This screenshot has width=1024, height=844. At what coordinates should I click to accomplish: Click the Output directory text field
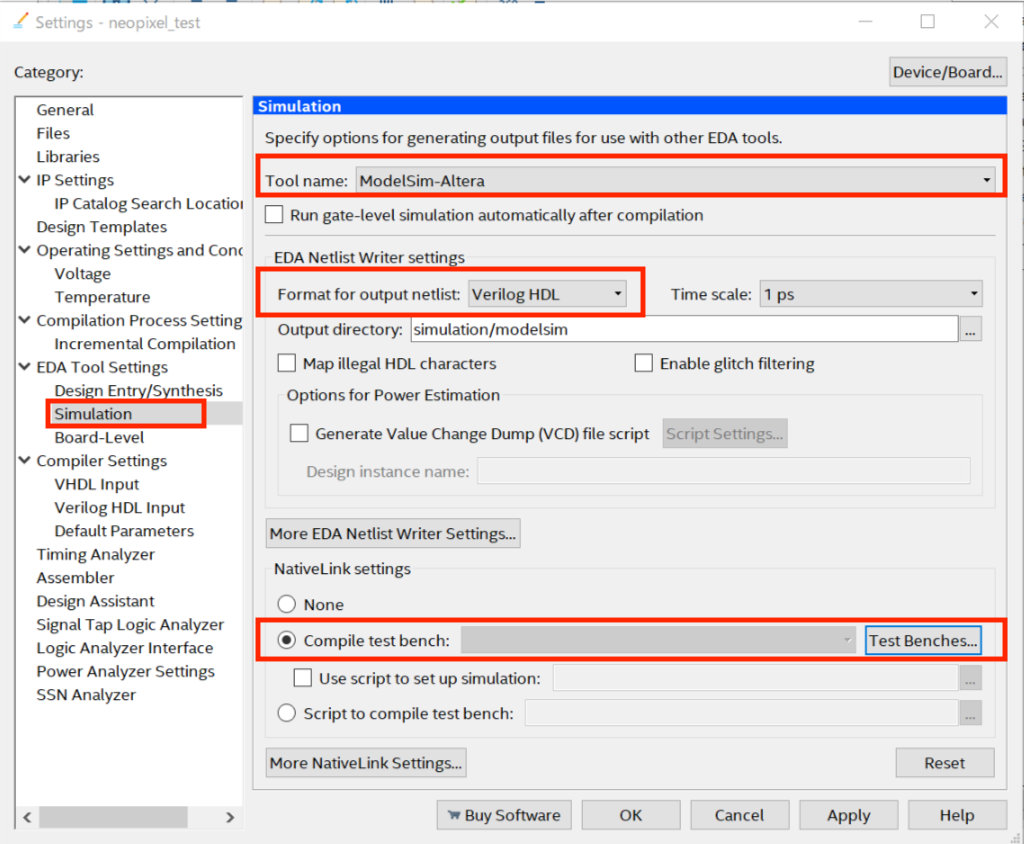tap(683, 329)
